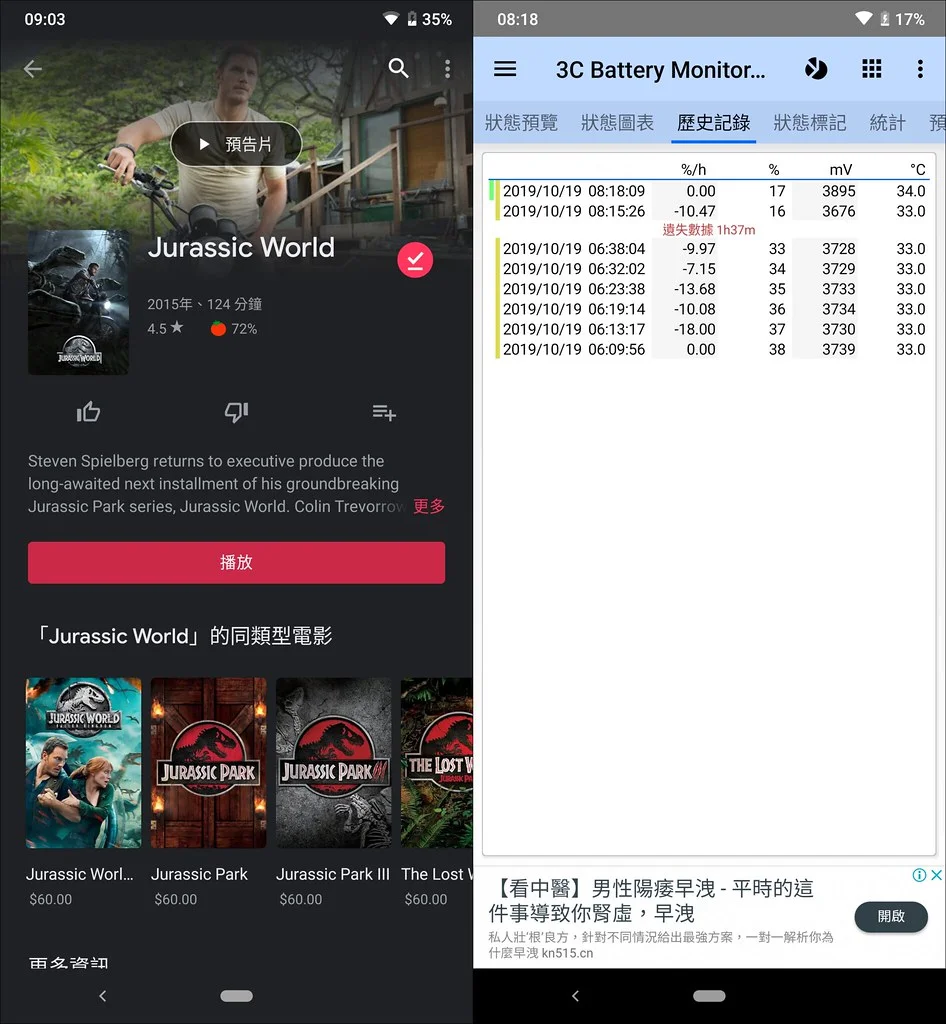Screen dimensions: 946x1024
Task: Open the Battery Monitor three-dot overflow menu
Action: 920,69
